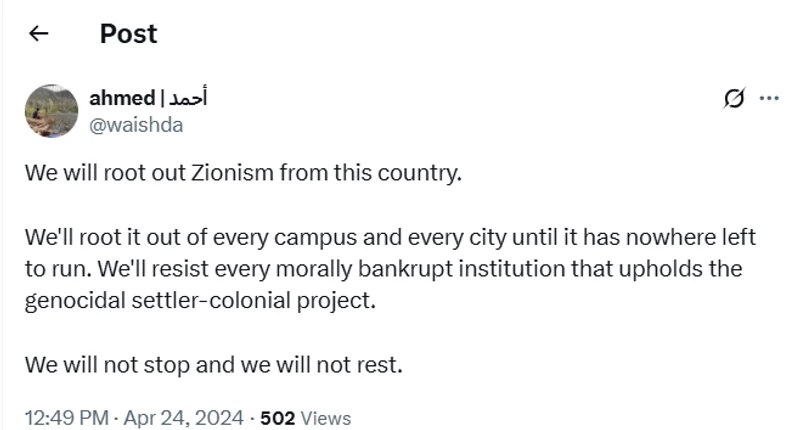Click the Post page heading

pyautogui.click(x=128, y=34)
